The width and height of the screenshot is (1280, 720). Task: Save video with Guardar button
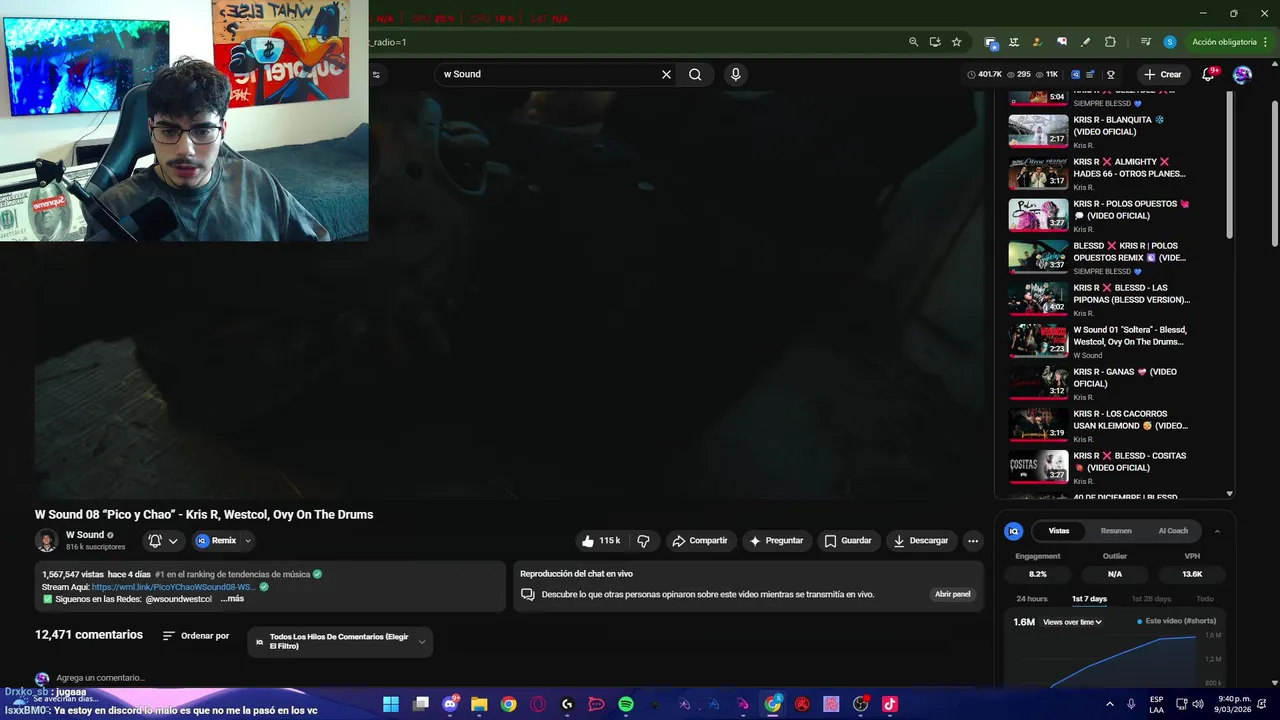pos(848,541)
